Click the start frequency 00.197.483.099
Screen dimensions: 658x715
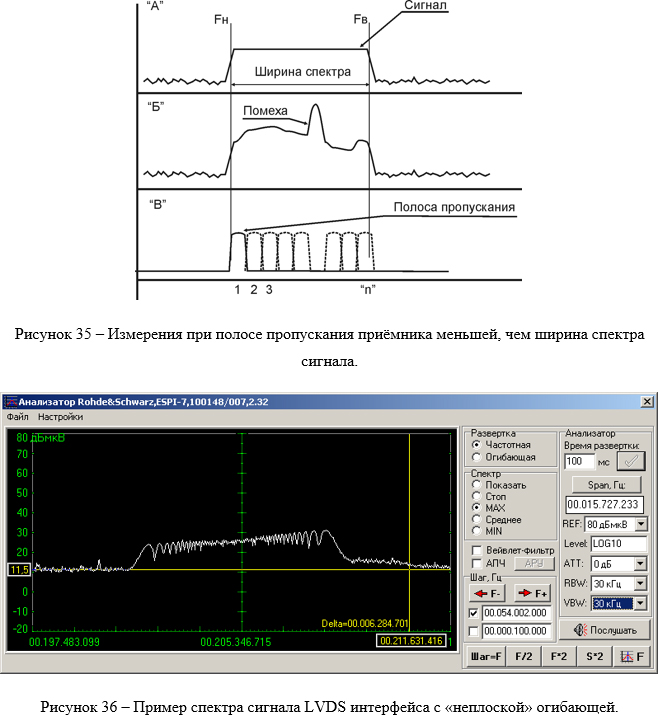pyautogui.click(x=64, y=642)
